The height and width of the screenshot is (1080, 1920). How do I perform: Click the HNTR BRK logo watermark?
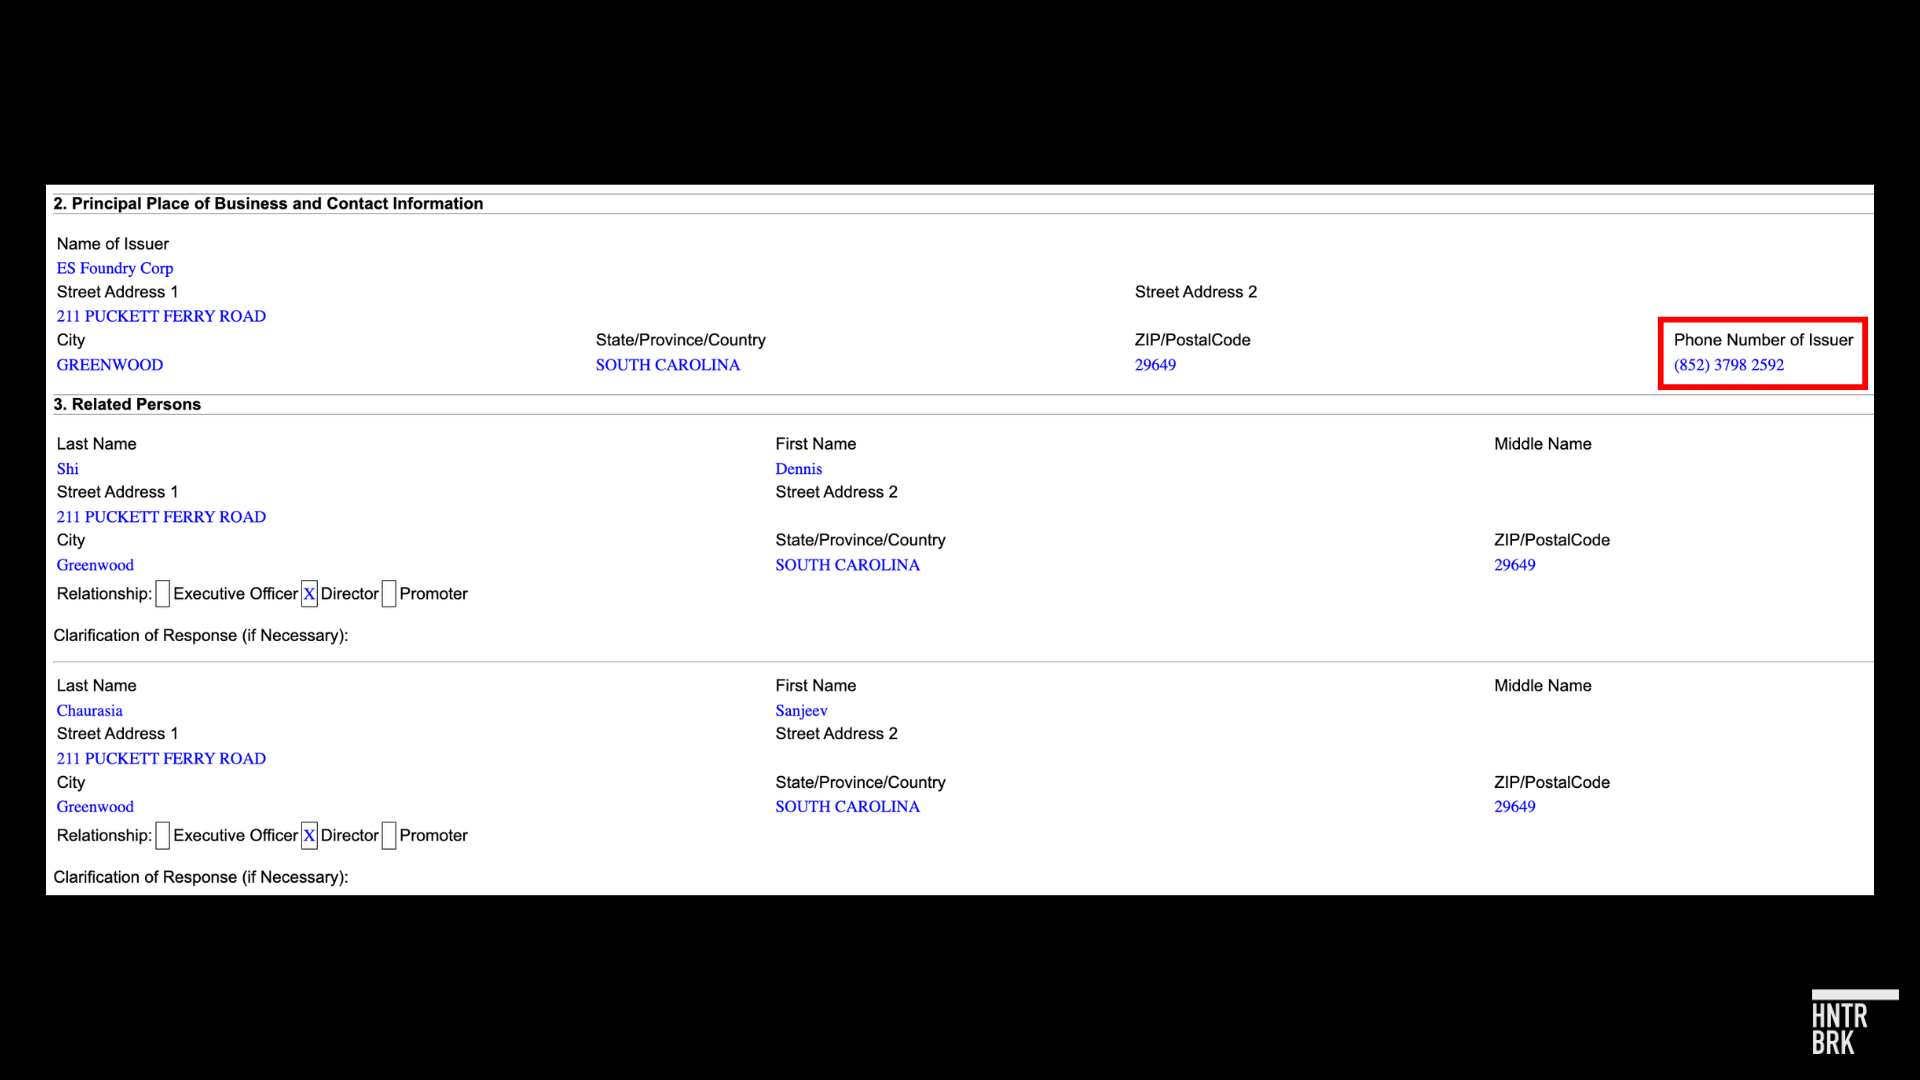pos(1854,1023)
